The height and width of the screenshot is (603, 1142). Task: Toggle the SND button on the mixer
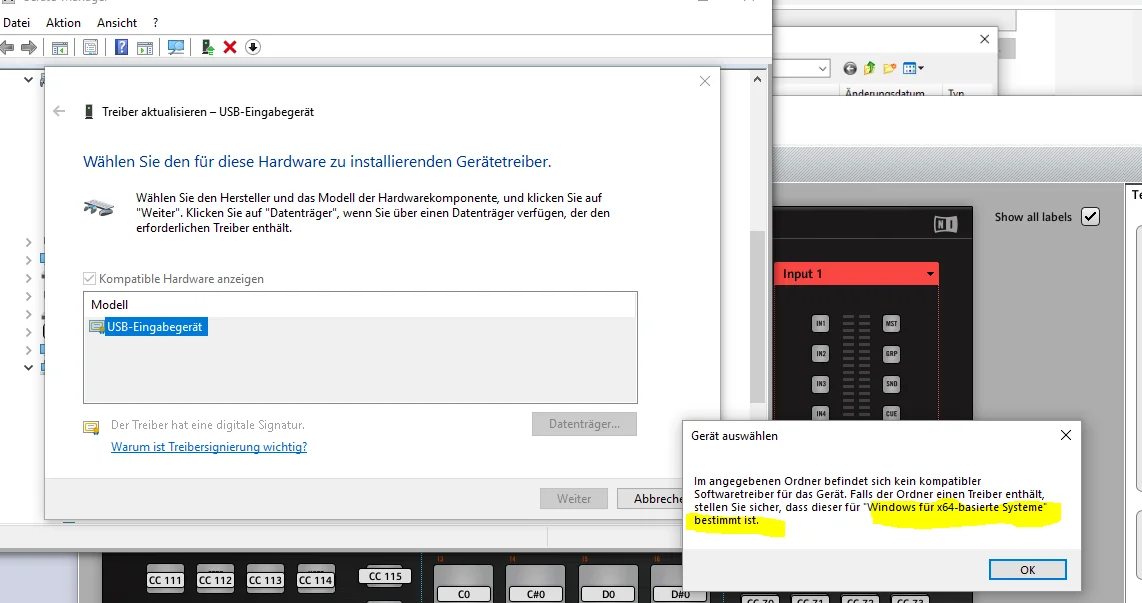891,383
